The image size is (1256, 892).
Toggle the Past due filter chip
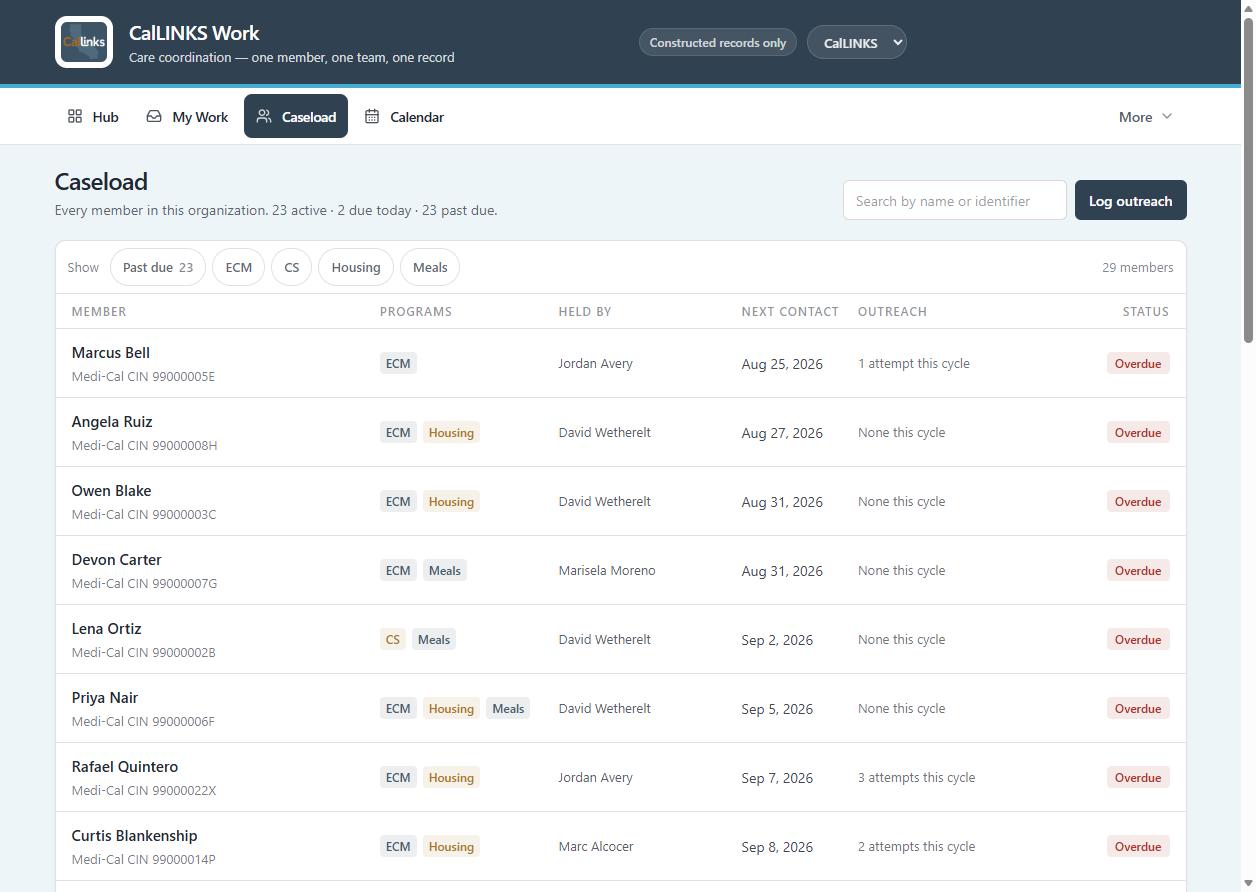click(x=158, y=267)
